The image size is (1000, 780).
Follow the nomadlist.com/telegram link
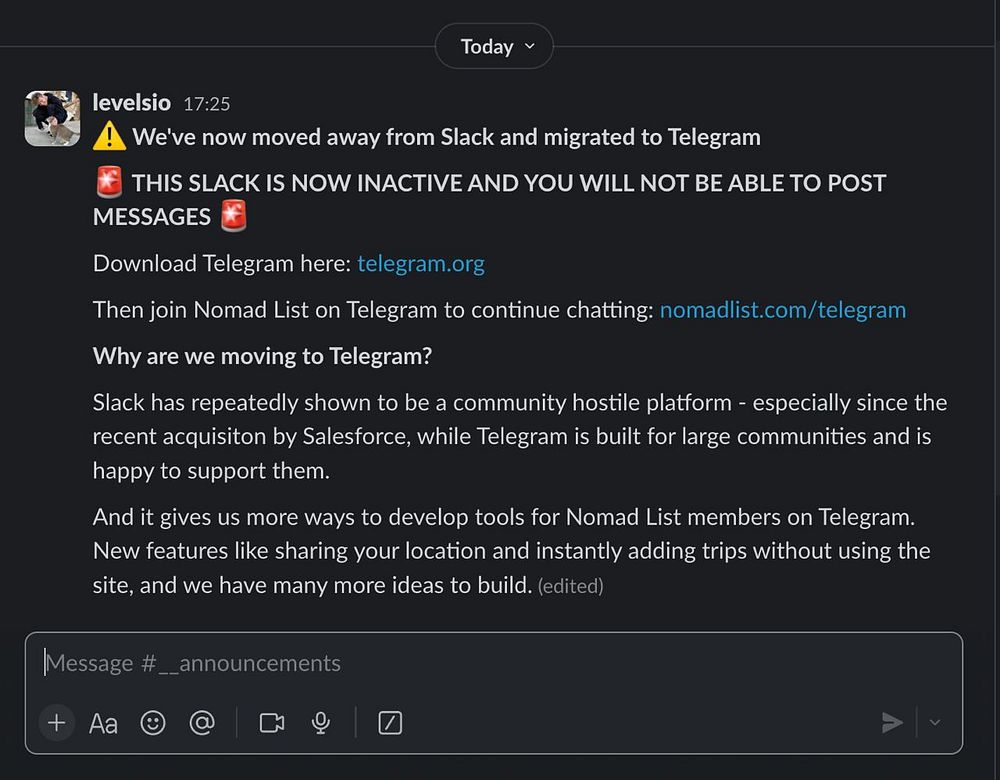click(x=782, y=310)
